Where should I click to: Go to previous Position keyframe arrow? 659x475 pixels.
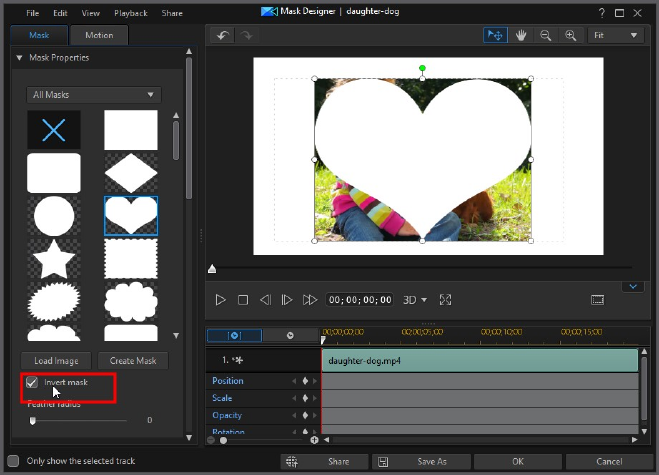tap(294, 381)
